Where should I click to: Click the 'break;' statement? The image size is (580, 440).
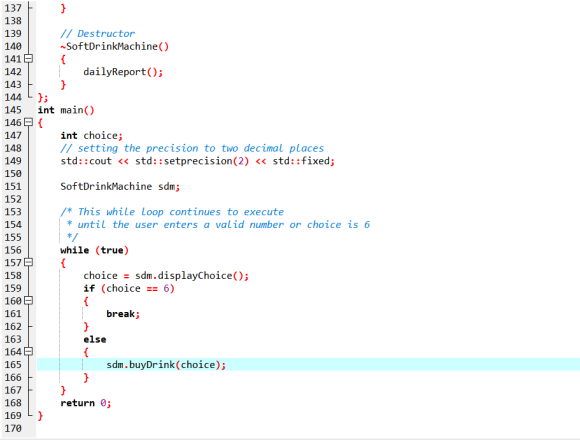pyautogui.click(x=123, y=314)
